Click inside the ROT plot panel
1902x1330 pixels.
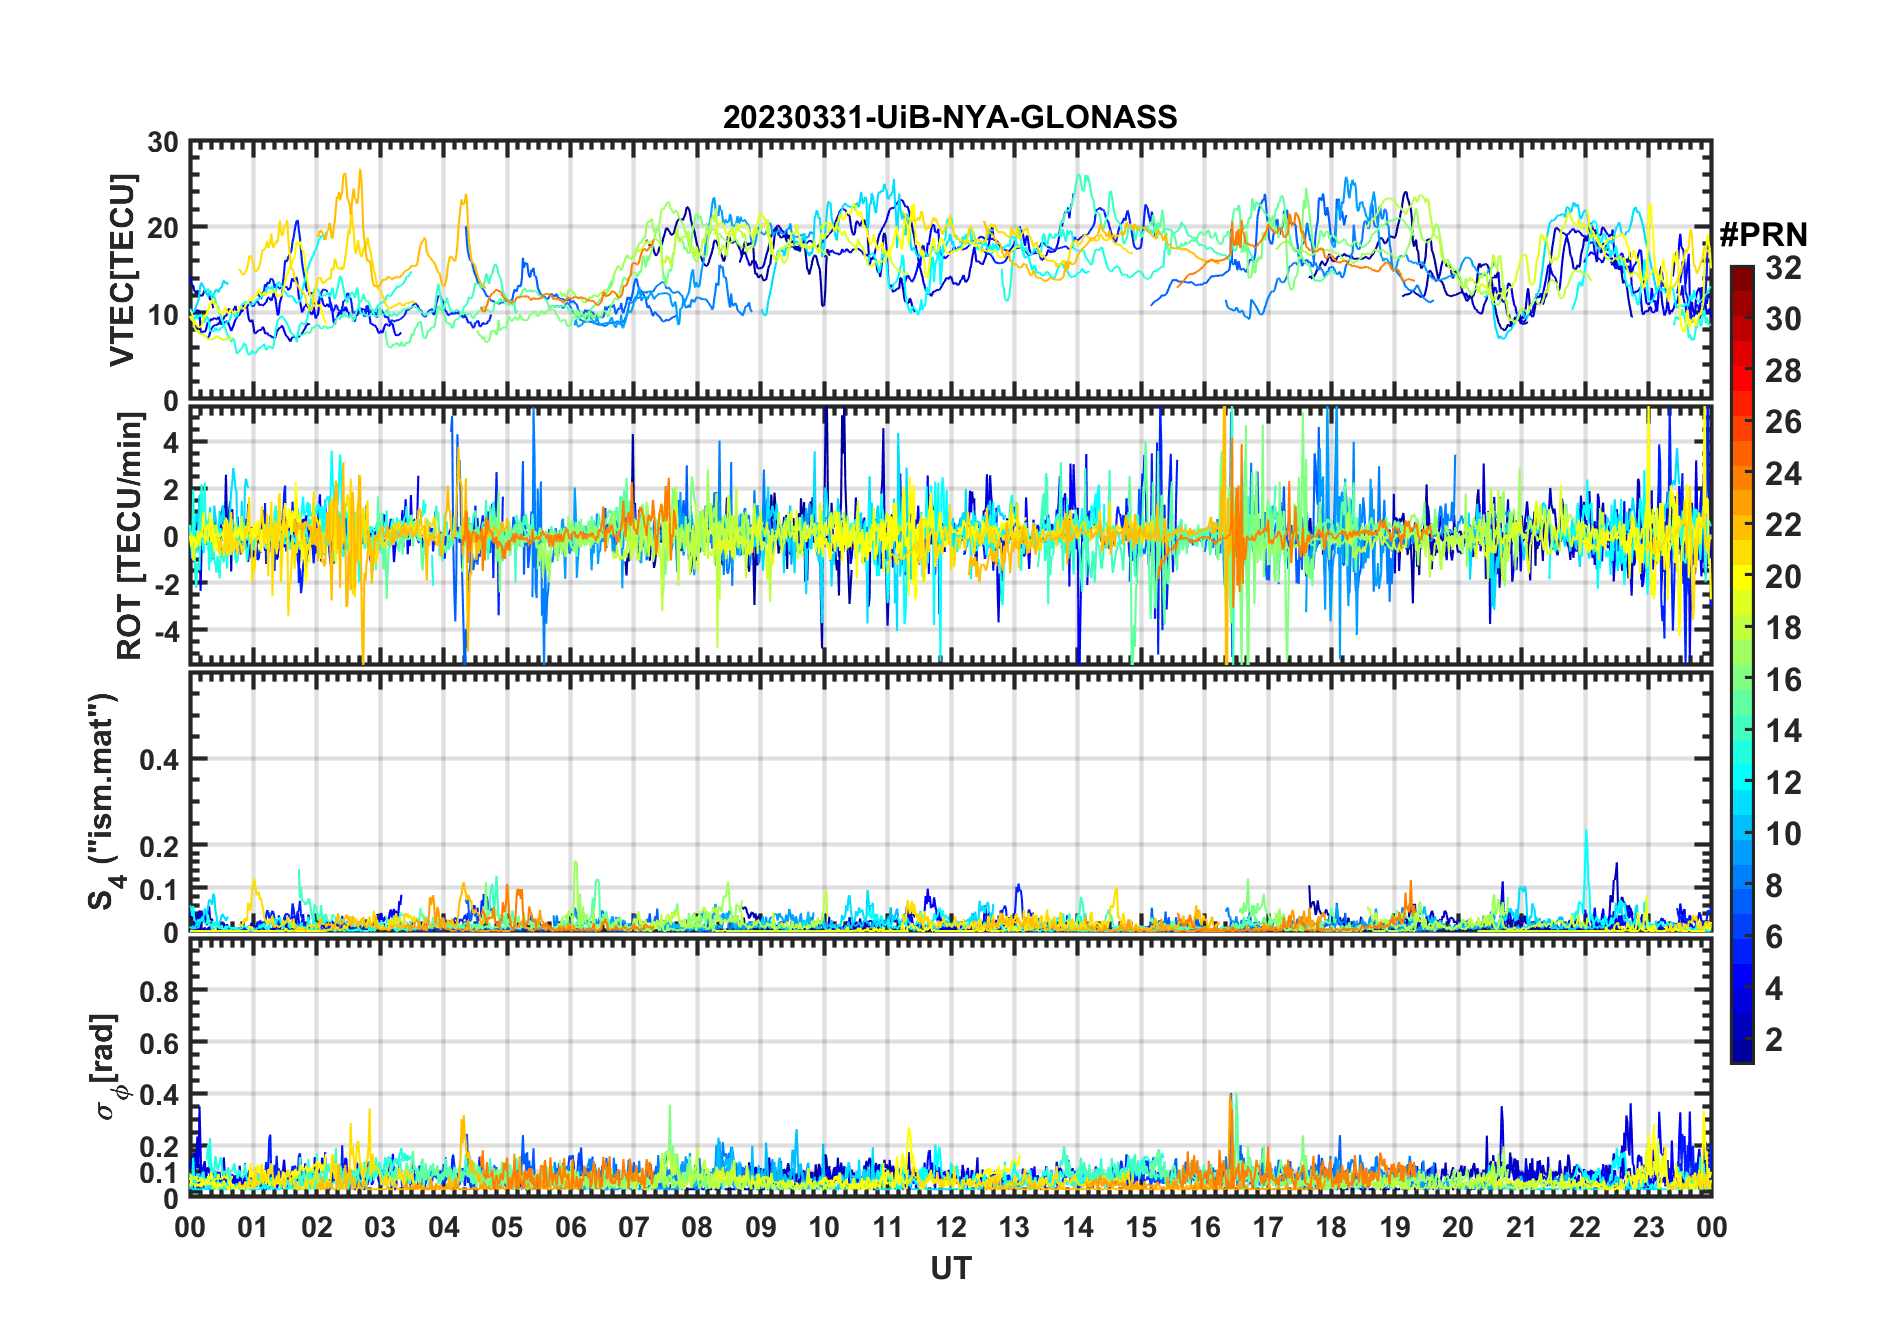click(x=950, y=535)
